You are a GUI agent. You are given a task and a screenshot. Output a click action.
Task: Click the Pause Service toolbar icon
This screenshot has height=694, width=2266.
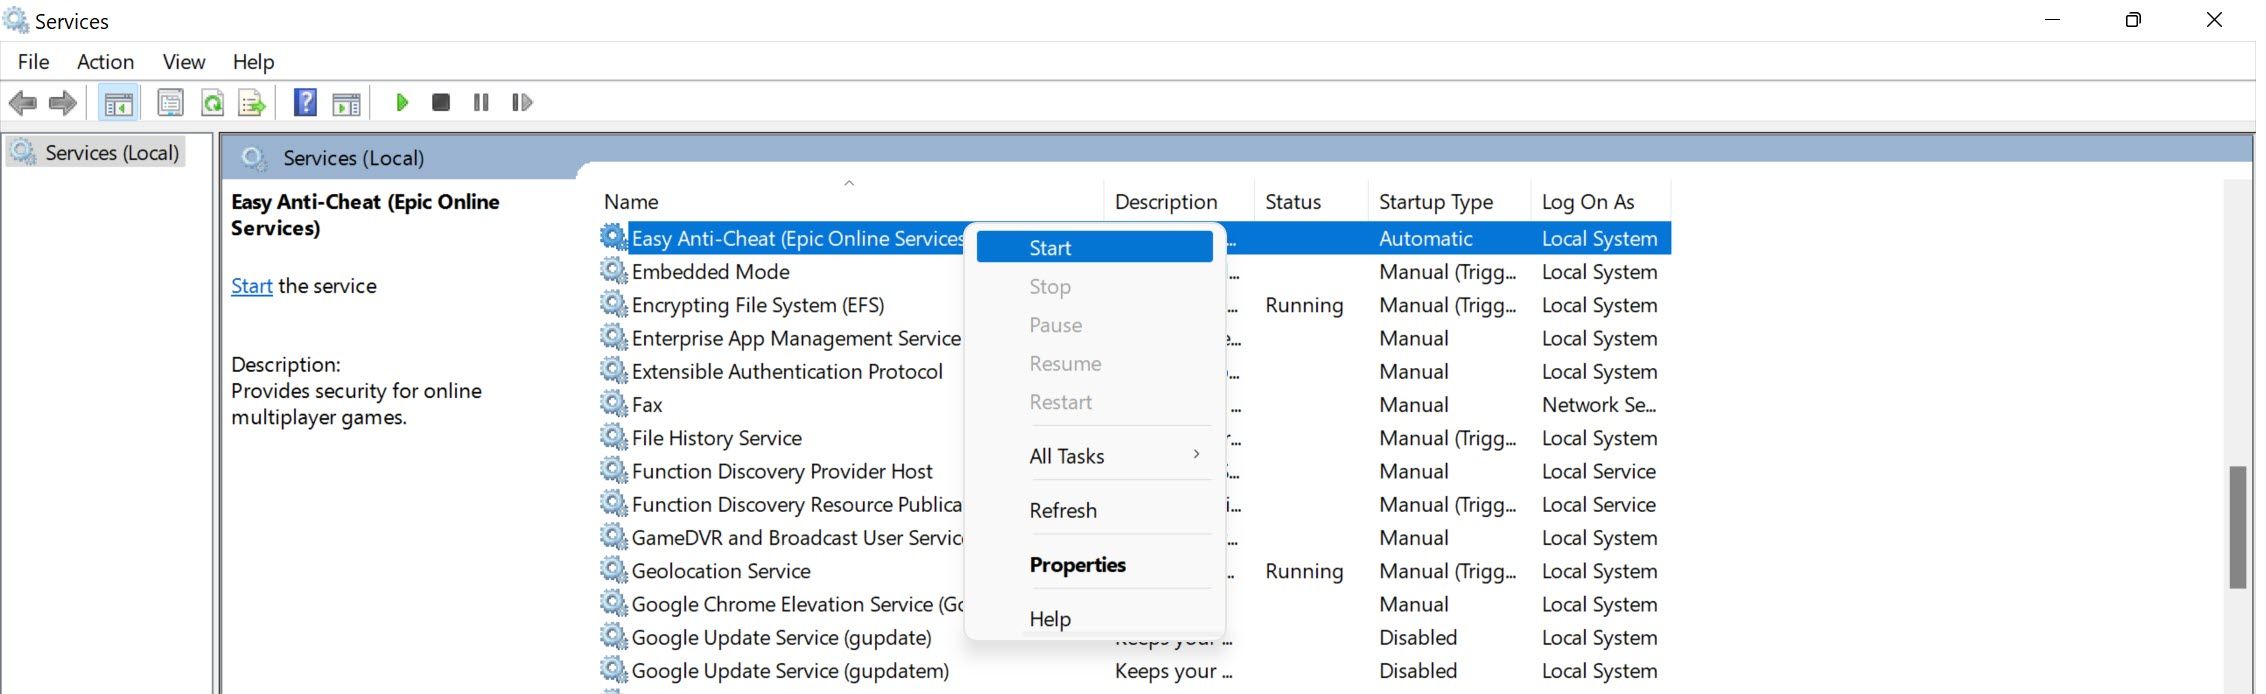pos(481,102)
